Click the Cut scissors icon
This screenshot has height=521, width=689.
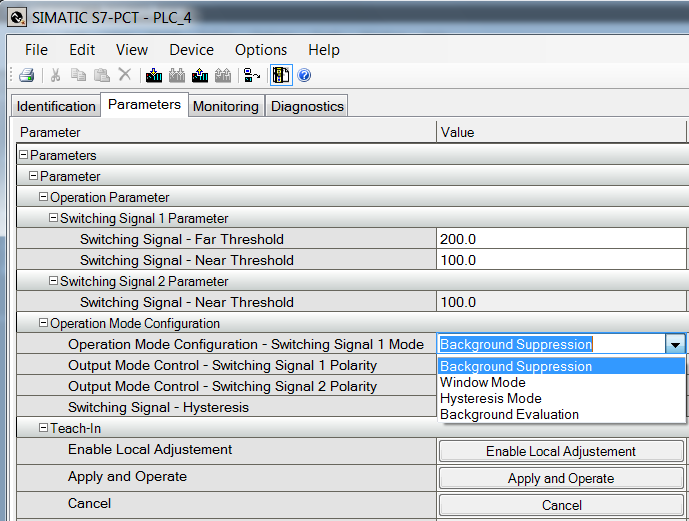[x=55, y=75]
